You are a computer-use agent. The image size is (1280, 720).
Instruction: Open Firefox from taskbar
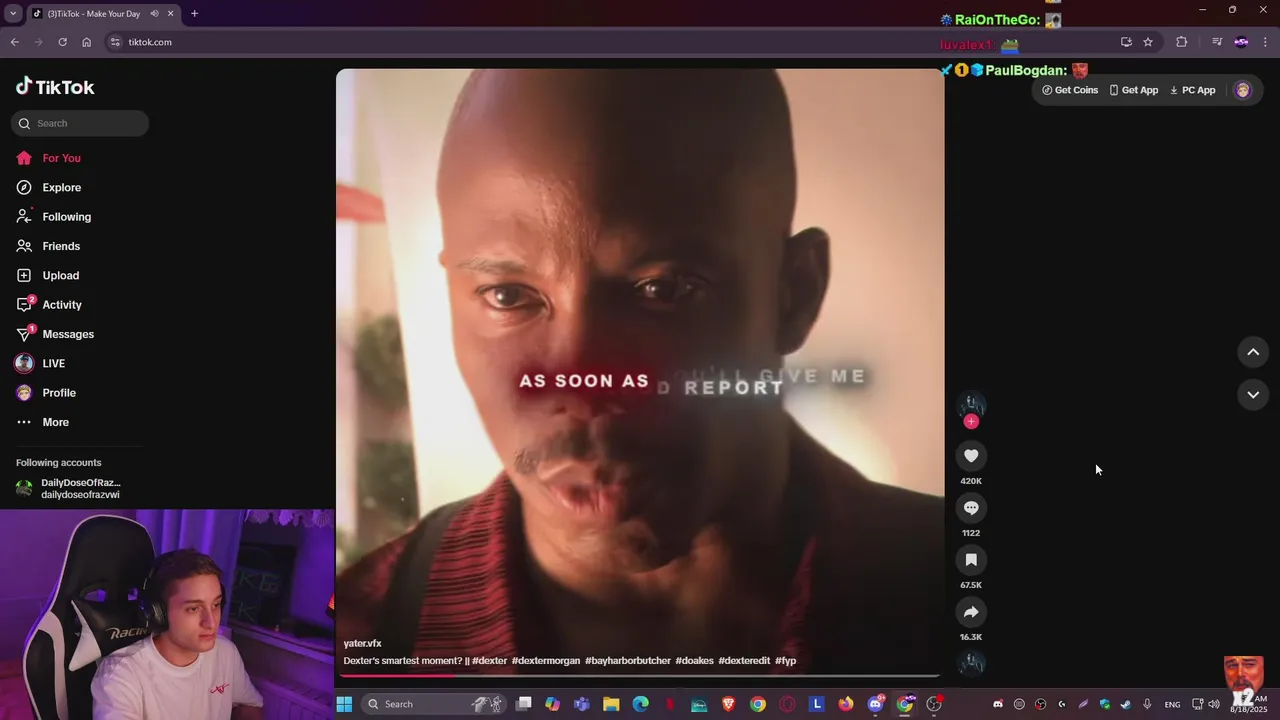click(846, 704)
